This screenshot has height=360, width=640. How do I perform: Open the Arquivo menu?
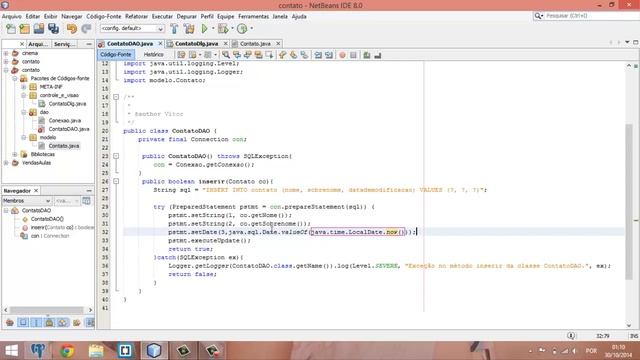pyautogui.click(x=11, y=16)
